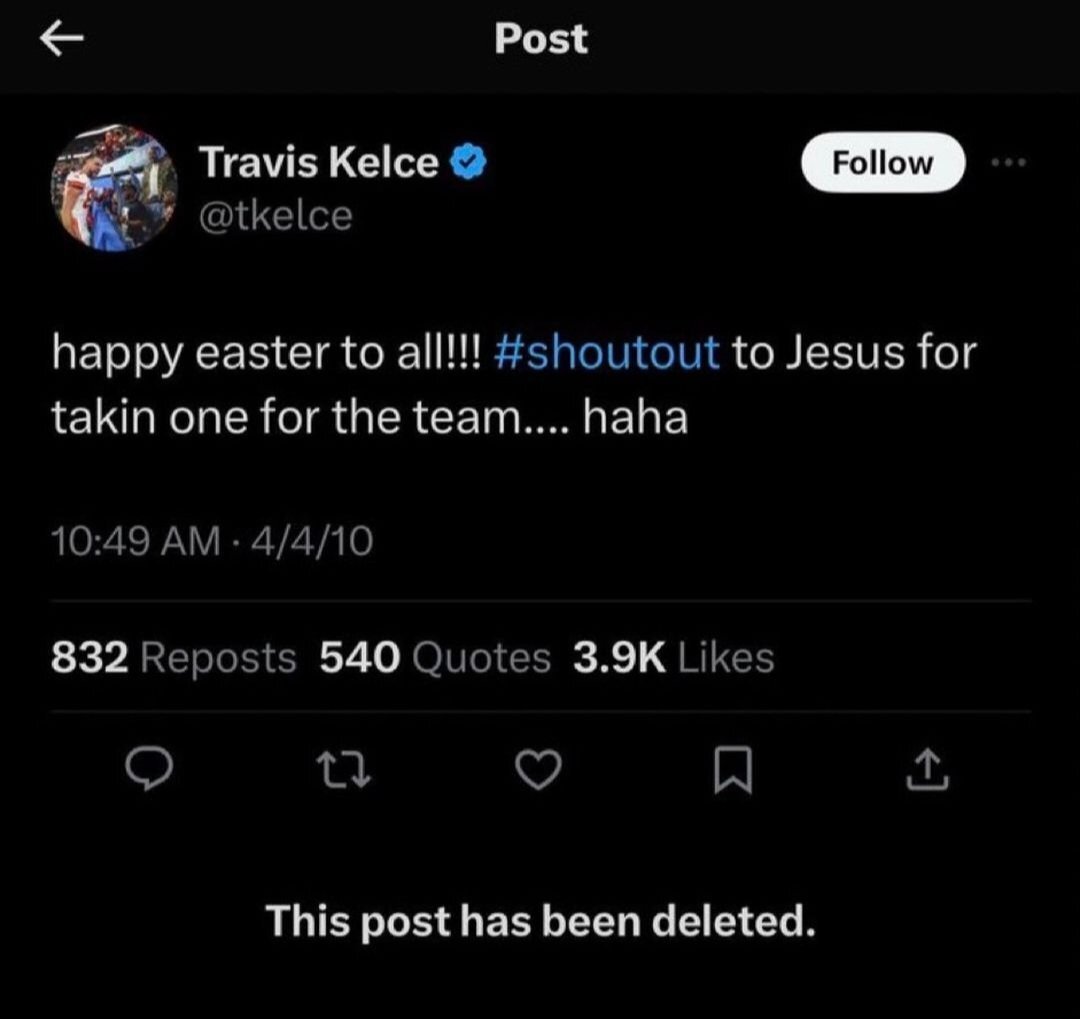Share the post via the upload arrow icon
1080x1019 pixels.
coord(927,771)
